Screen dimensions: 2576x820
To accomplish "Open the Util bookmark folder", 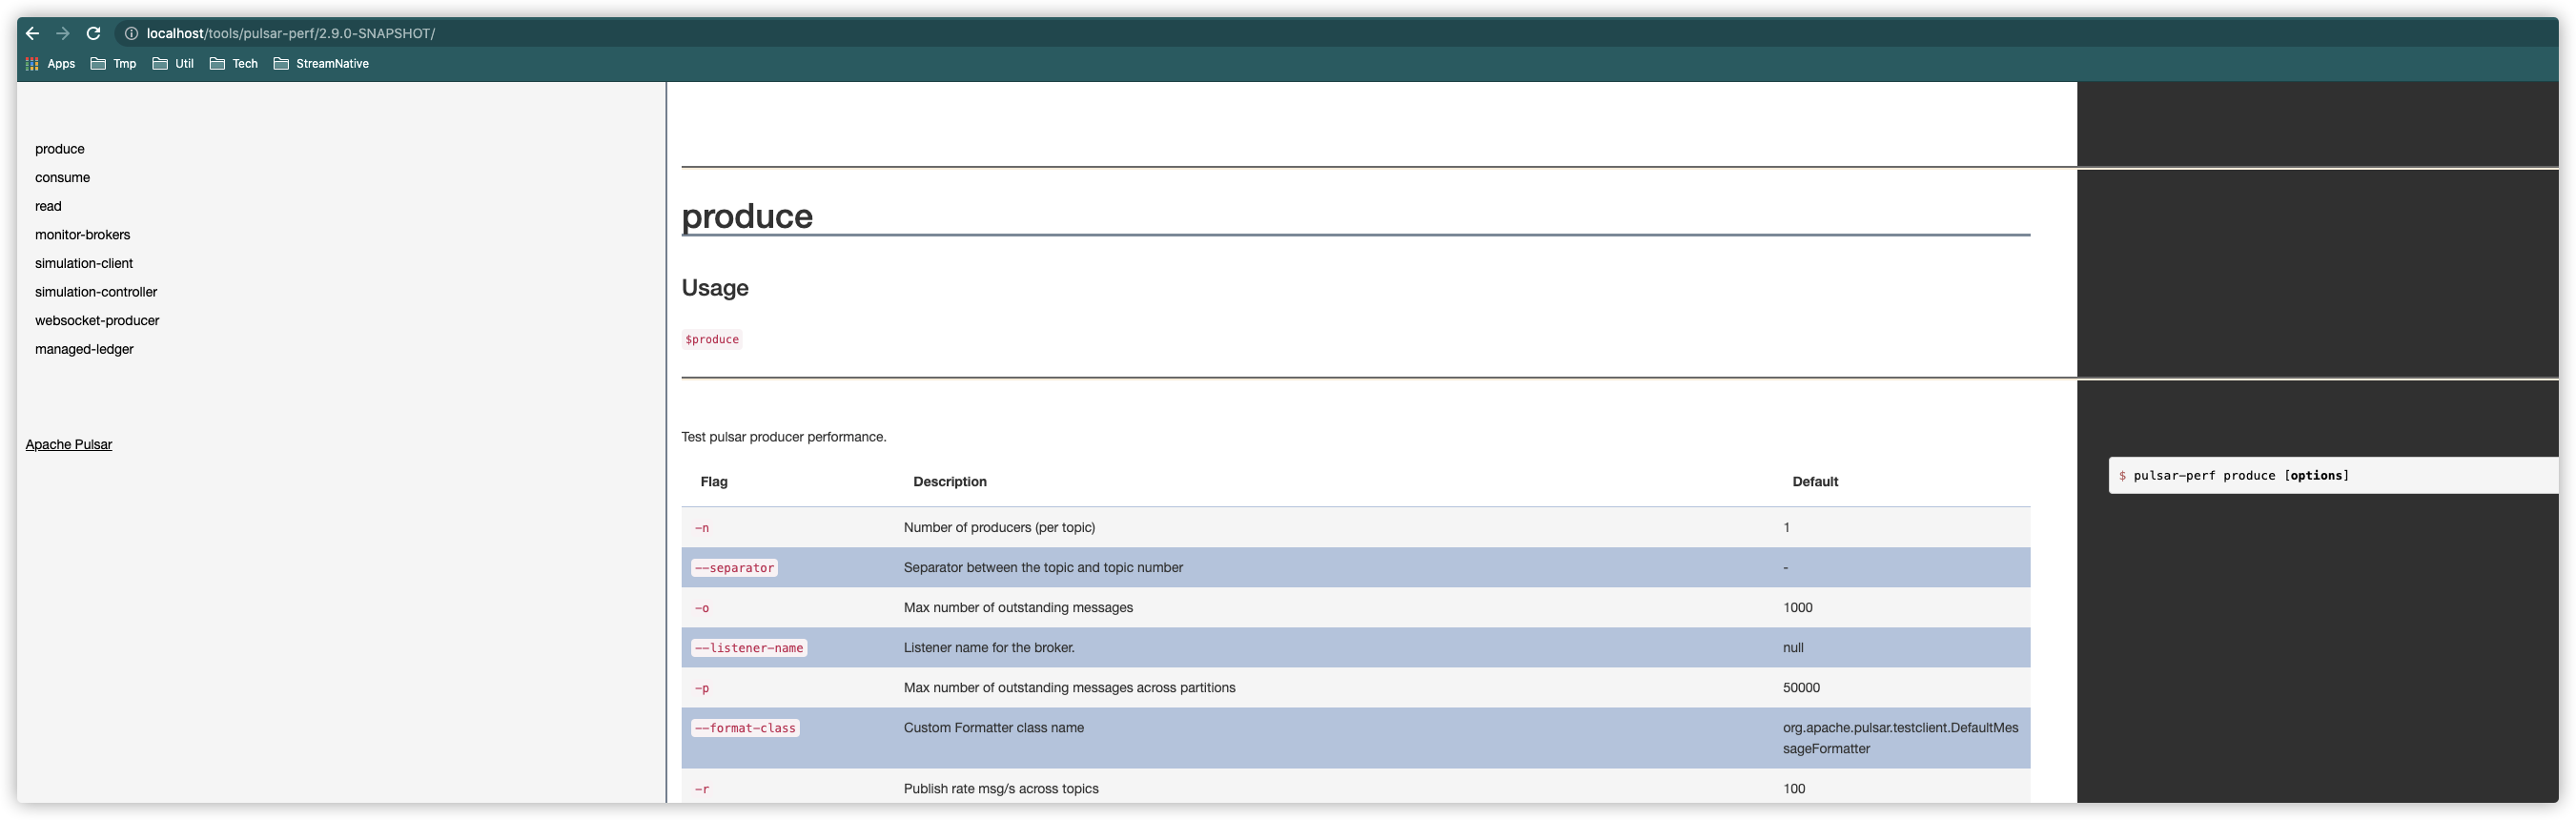I will pos(173,64).
